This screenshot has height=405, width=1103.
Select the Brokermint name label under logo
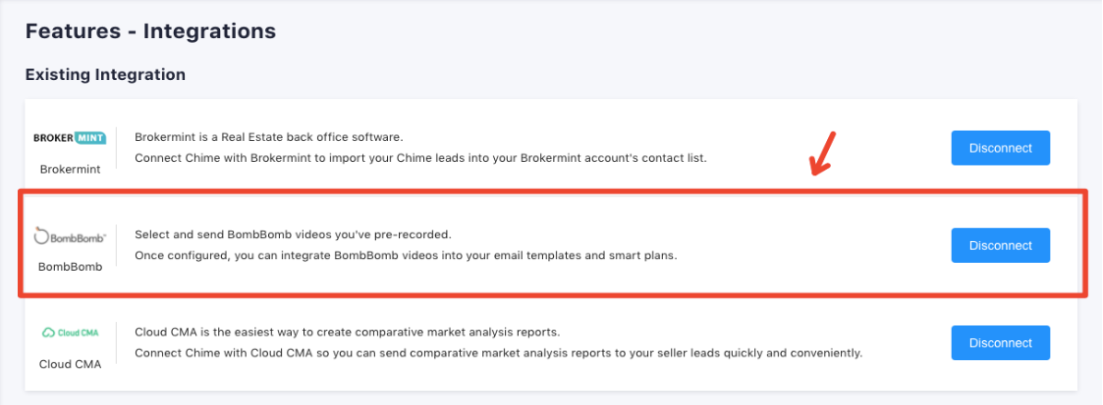click(x=70, y=169)
